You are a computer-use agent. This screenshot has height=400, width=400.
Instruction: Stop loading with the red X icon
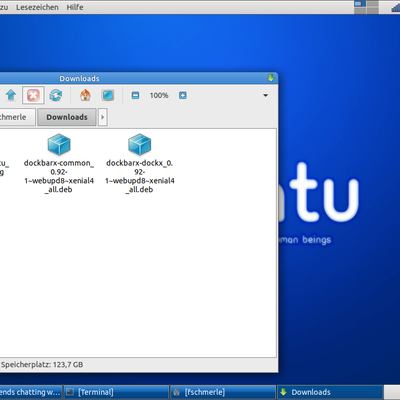(x=33, y=95)
